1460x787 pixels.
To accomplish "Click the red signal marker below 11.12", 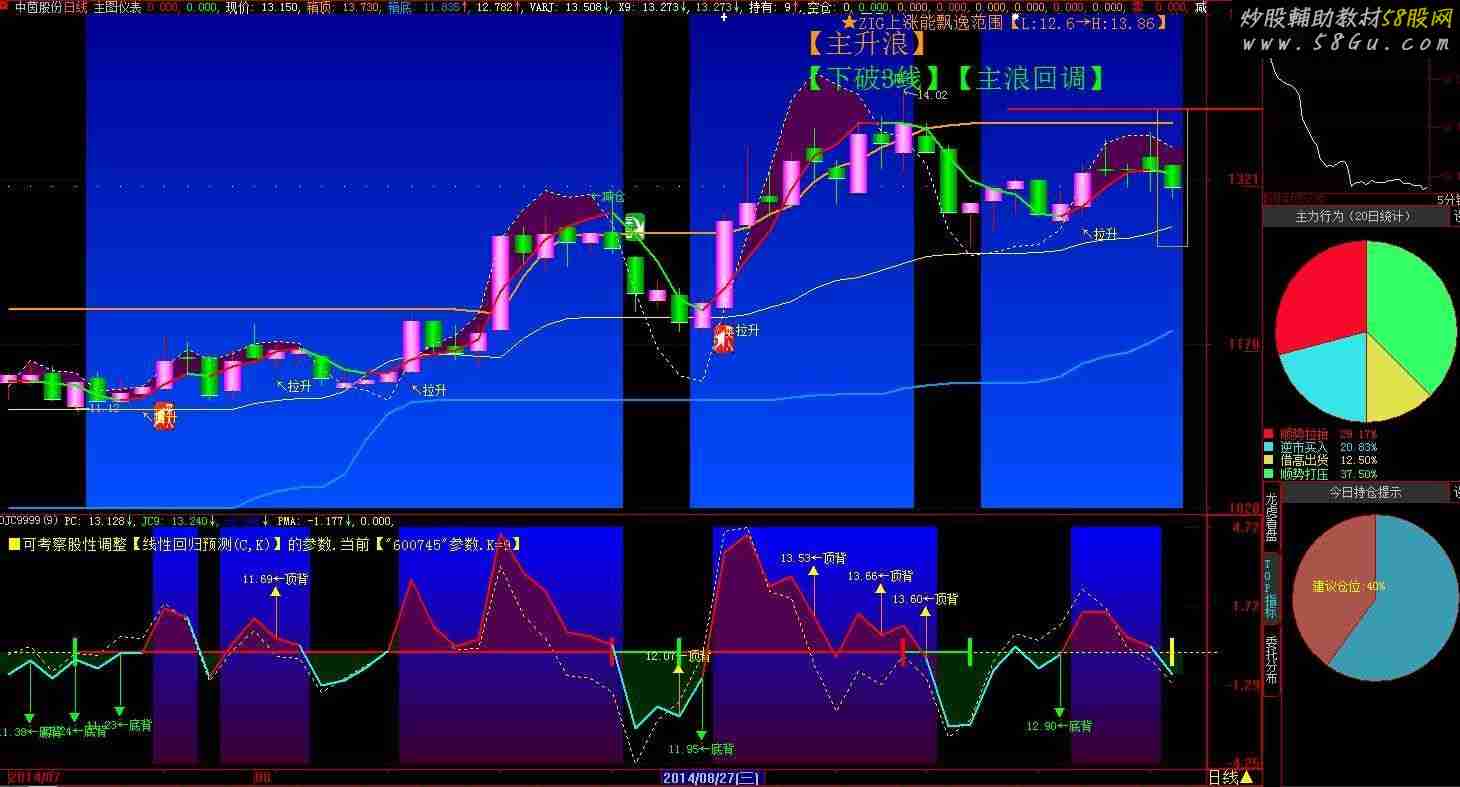I will pos(164,416).
